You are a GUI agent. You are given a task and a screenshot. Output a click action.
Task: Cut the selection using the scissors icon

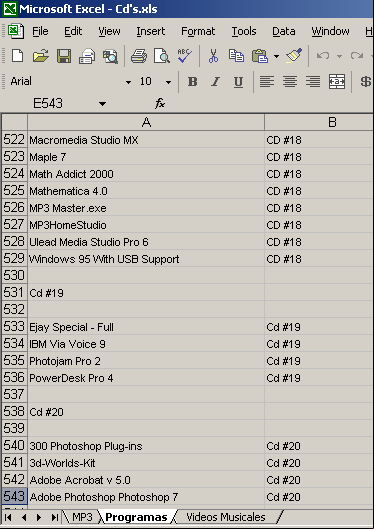tap(213, 55)
